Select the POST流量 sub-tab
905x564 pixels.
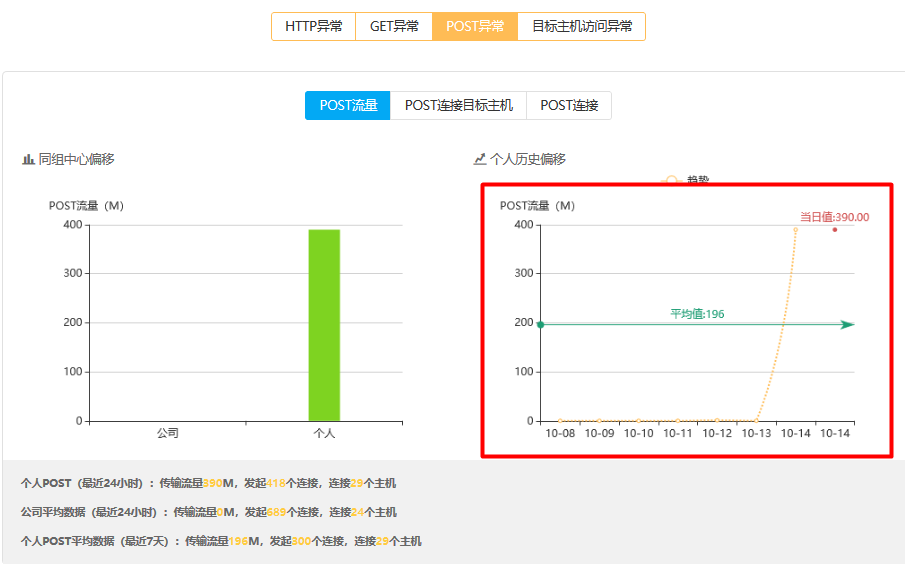tap(348, 106)
